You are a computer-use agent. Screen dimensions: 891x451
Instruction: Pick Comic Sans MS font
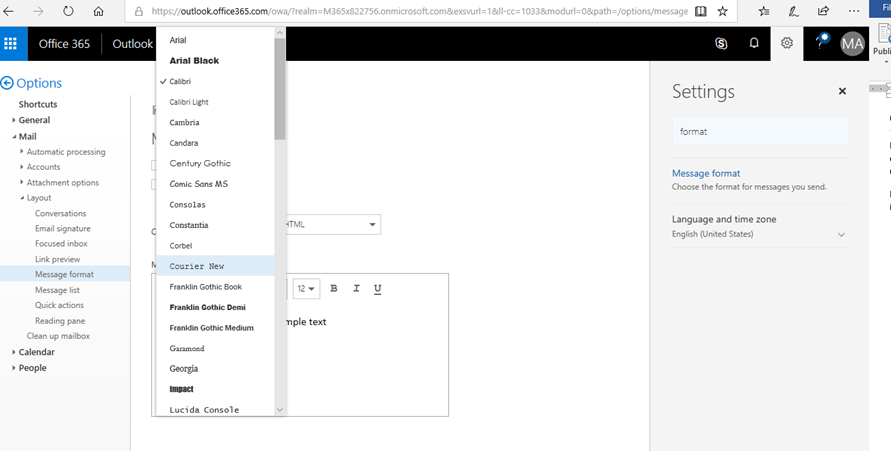(215, 184)
